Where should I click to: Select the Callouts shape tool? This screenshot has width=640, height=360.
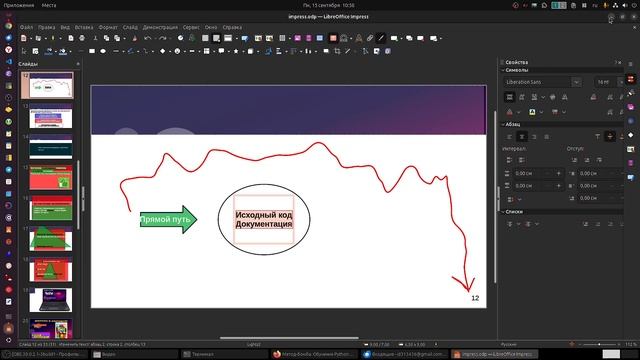point(221,51)
